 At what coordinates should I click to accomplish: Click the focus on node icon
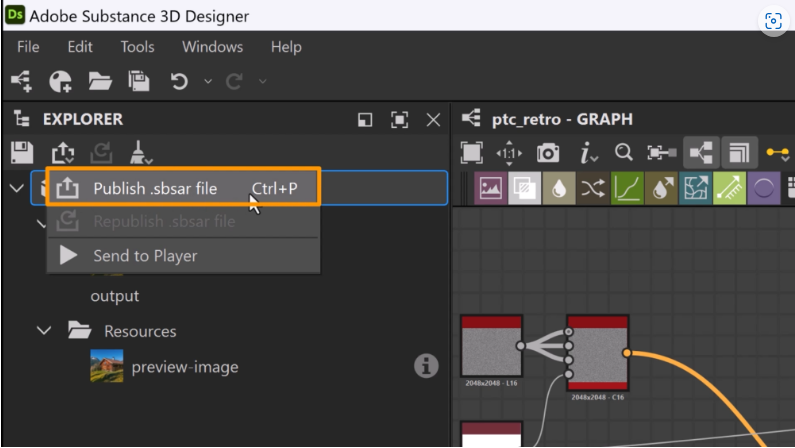(x=662, y=153)
